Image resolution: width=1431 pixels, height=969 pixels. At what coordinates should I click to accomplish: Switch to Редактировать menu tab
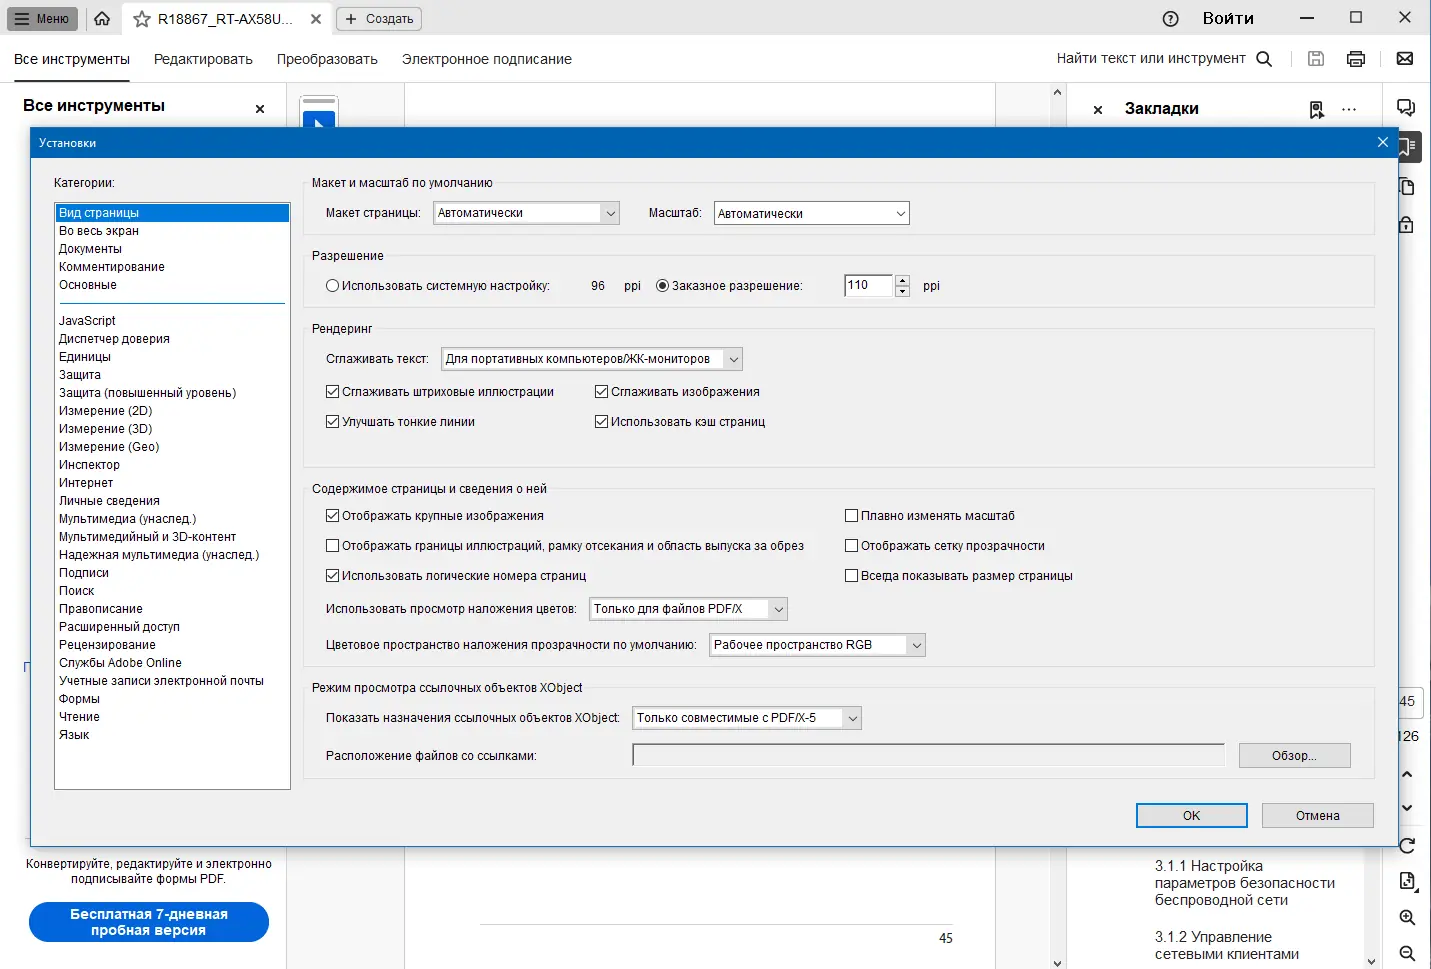tap(203, 59)
